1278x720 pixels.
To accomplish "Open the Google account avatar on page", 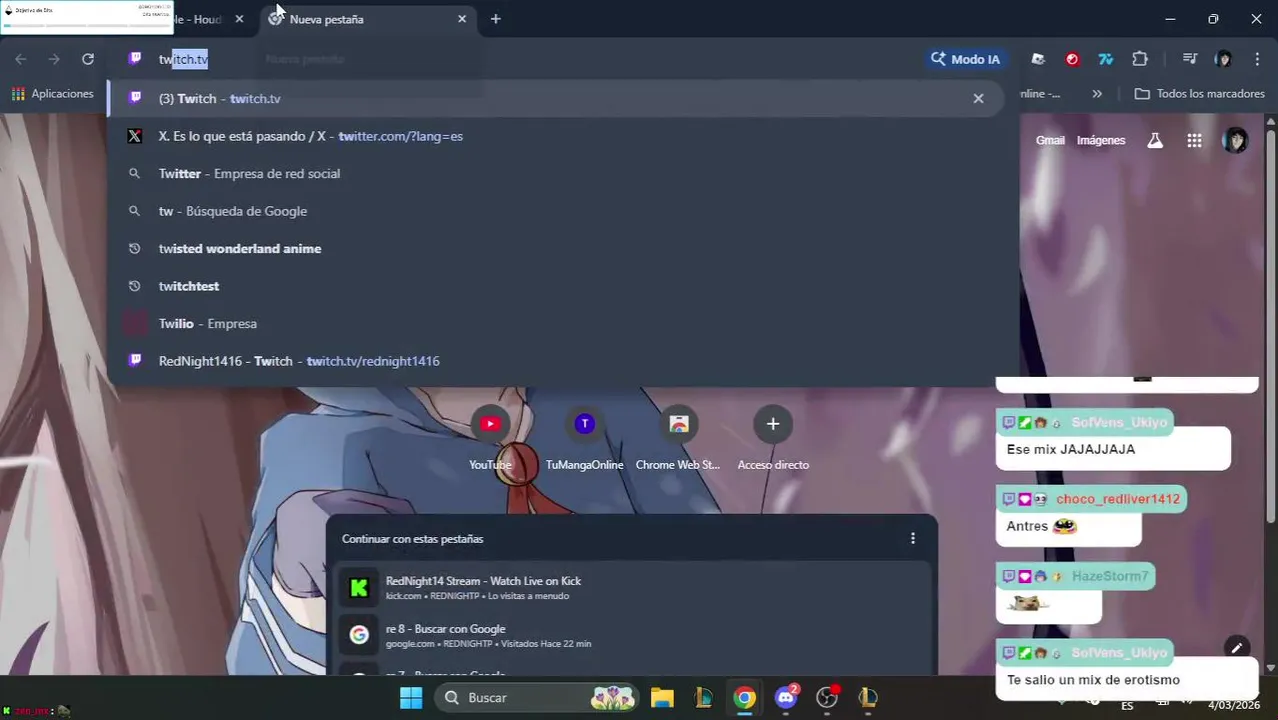I will [x=1235, y=140].
